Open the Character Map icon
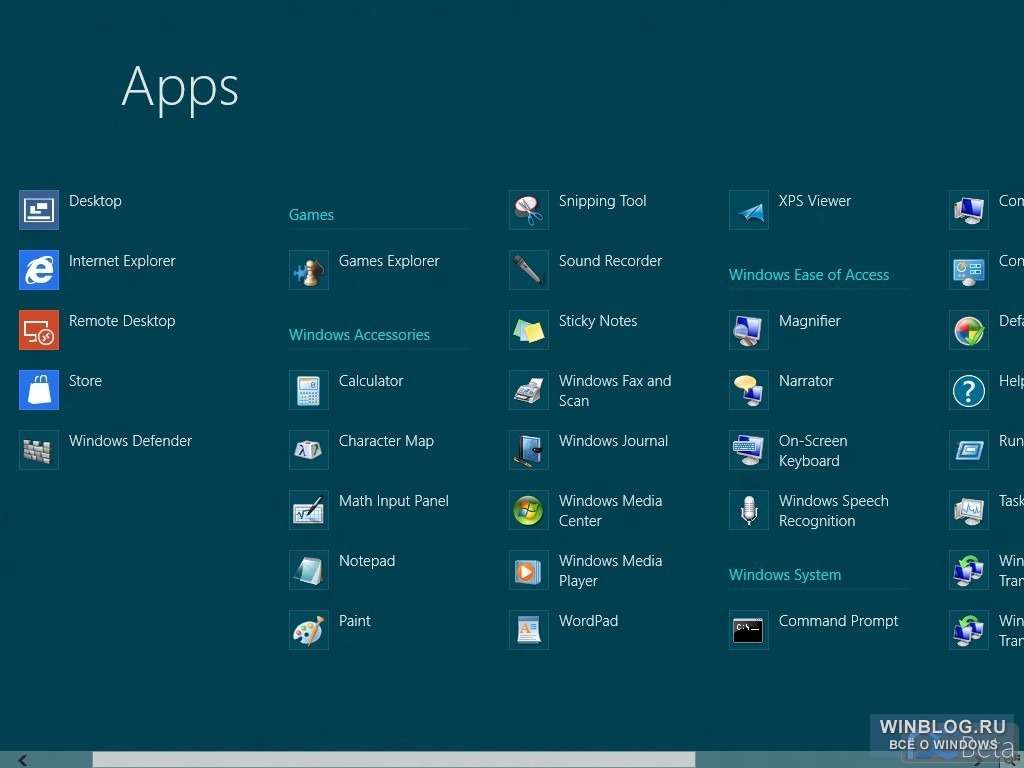The height and width of the screenshot is (768, 1024). coord(309,450)
